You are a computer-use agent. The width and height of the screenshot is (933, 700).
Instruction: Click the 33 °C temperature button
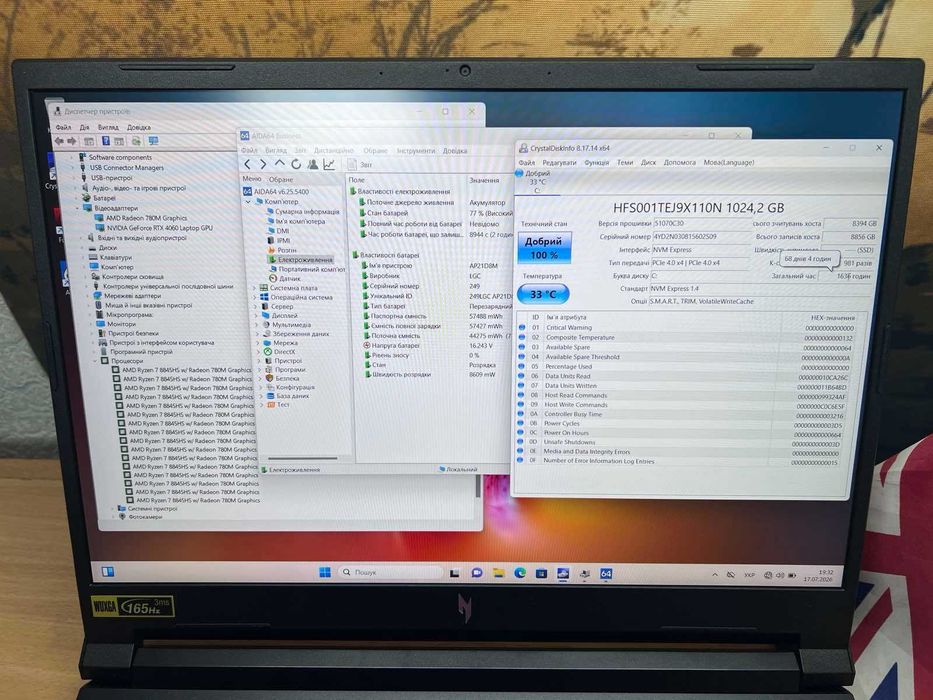click(x=543, y=294)
